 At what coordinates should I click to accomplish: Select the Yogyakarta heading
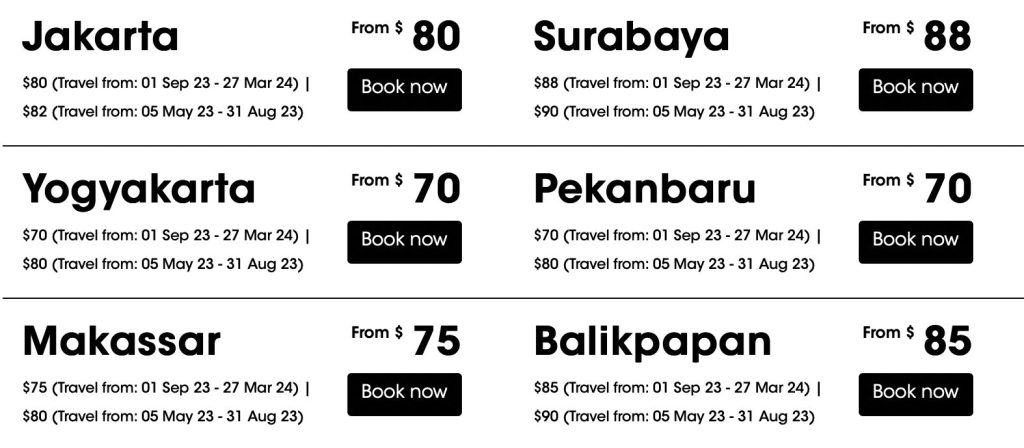[138, 190]
